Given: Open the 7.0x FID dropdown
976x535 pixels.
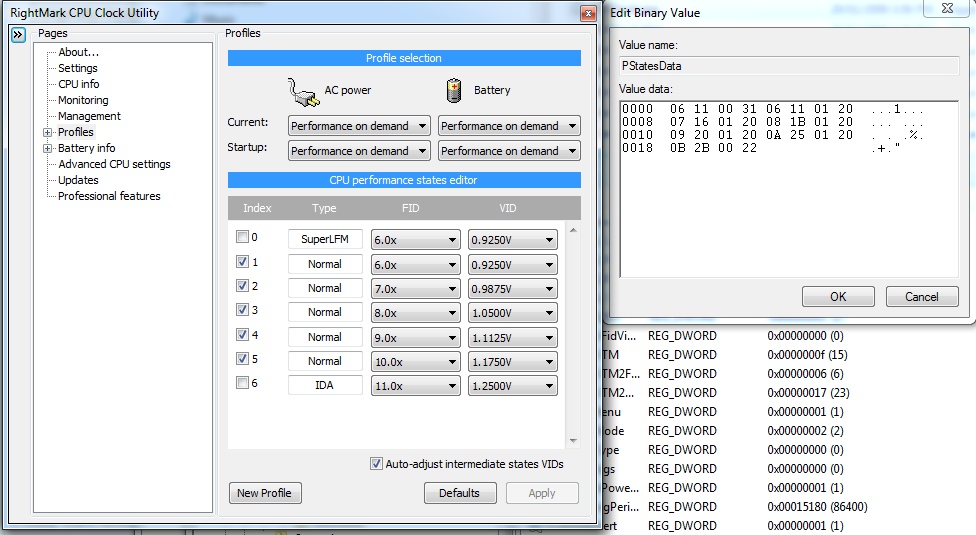Looking at the screenshot, I should click(x=415, y=289).
